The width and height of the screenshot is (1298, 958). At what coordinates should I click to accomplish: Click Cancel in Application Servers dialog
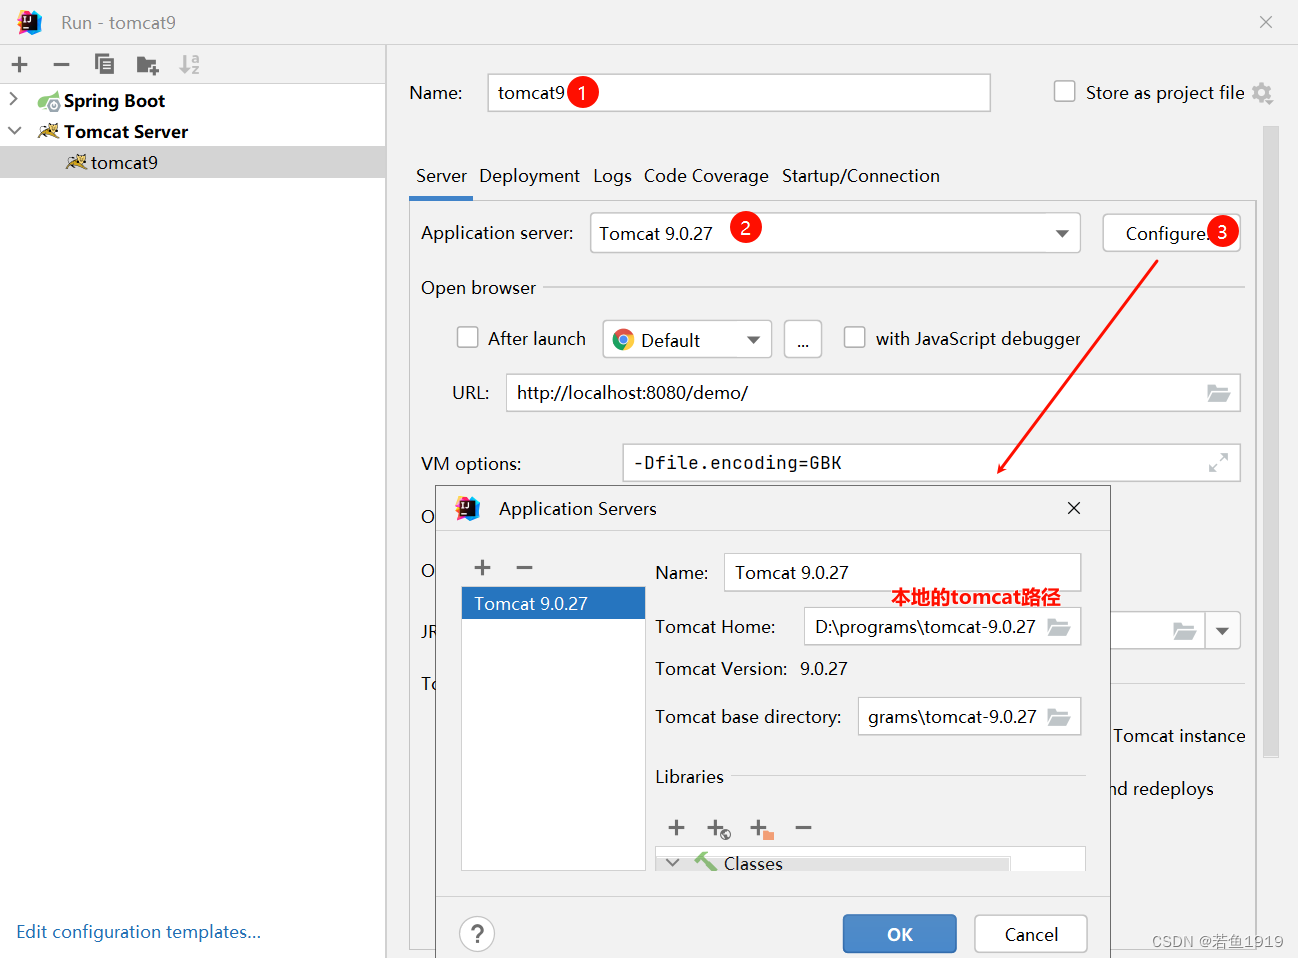tap(1031, 934)
